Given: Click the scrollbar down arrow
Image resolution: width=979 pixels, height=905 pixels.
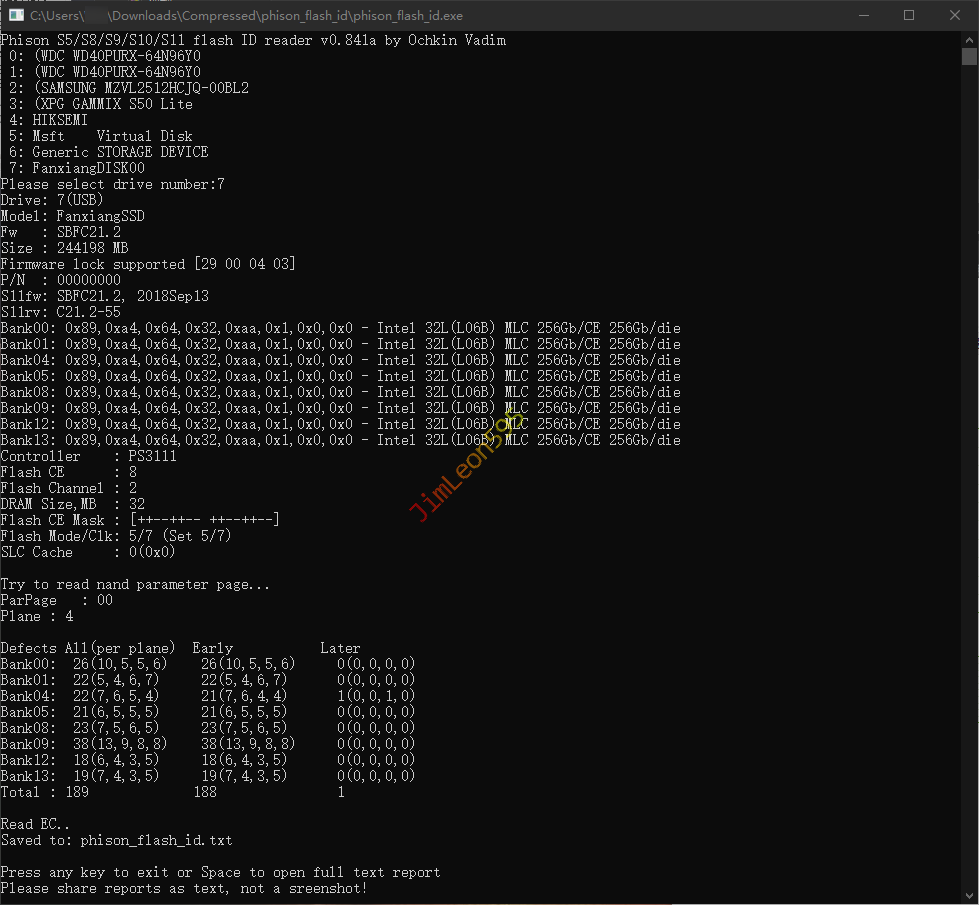Looking at the screenshot, I should tap(969, 896).
